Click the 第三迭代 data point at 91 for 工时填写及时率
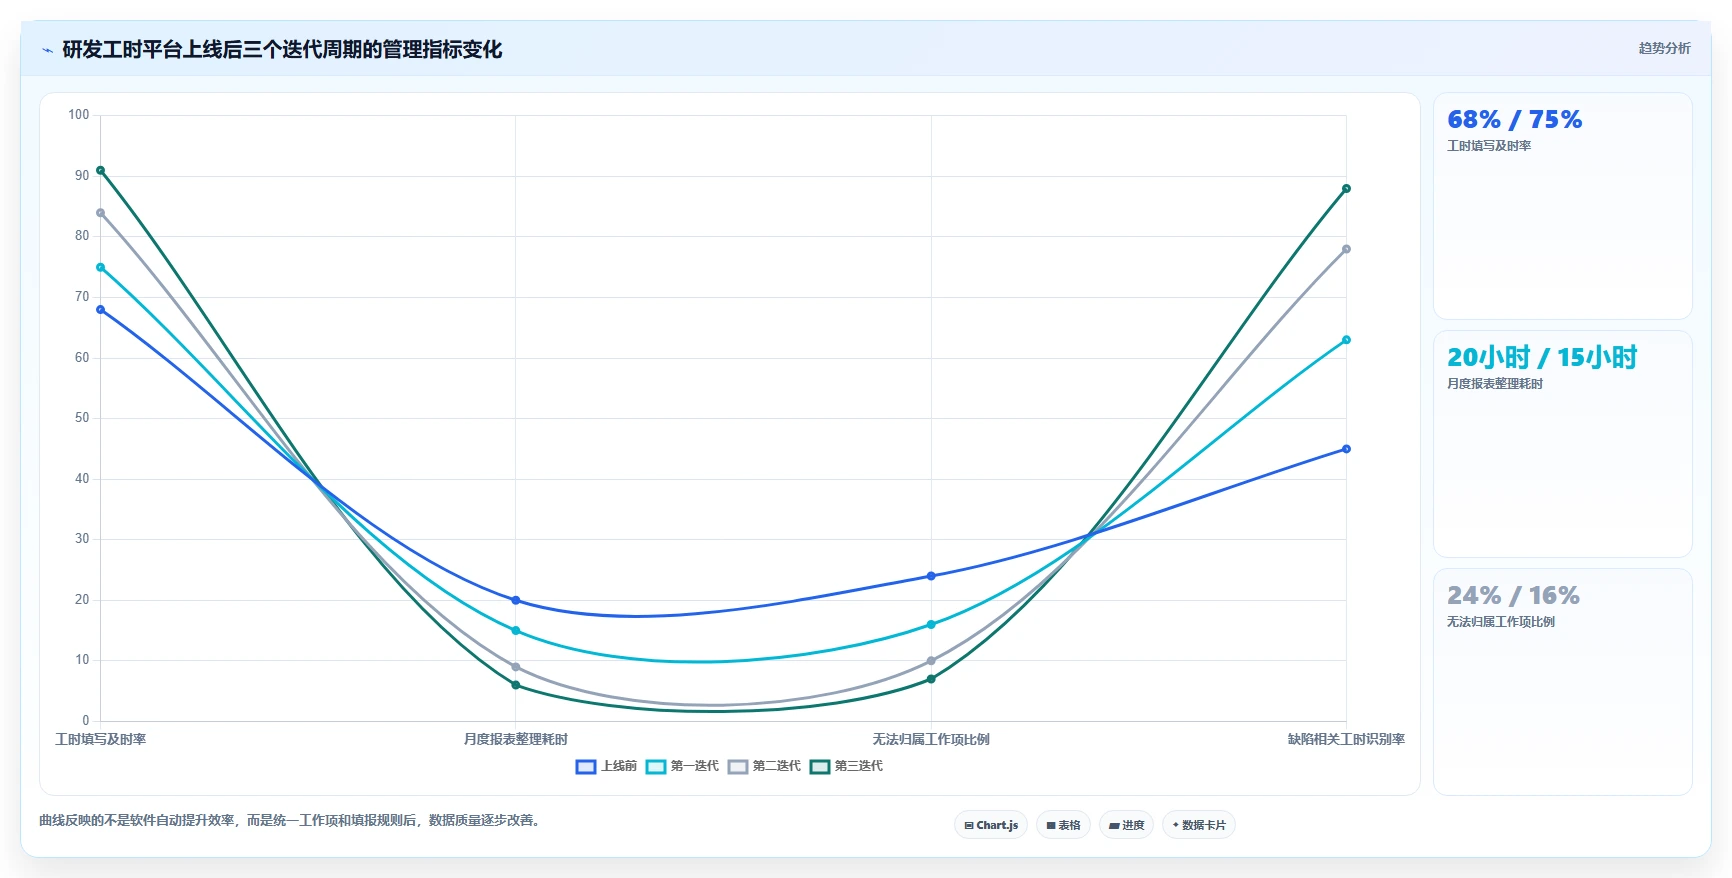Screen dimensions: 1732x878 pyautogui.click(x=100, y=170)
